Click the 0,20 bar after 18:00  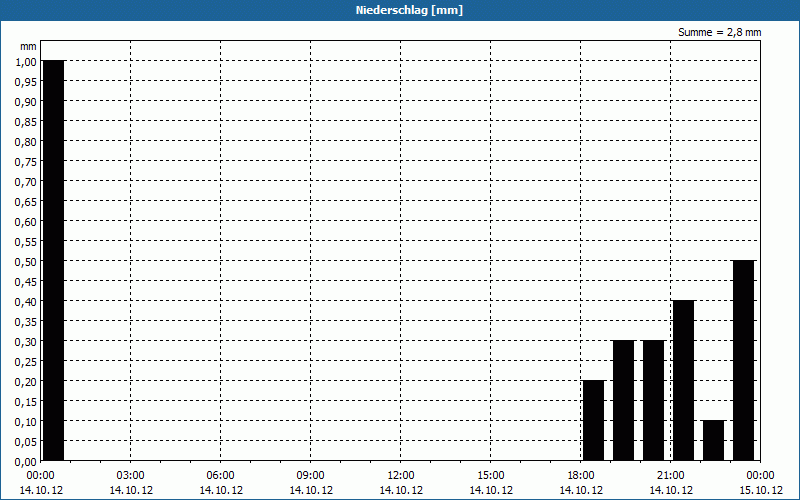coord(593,420)
